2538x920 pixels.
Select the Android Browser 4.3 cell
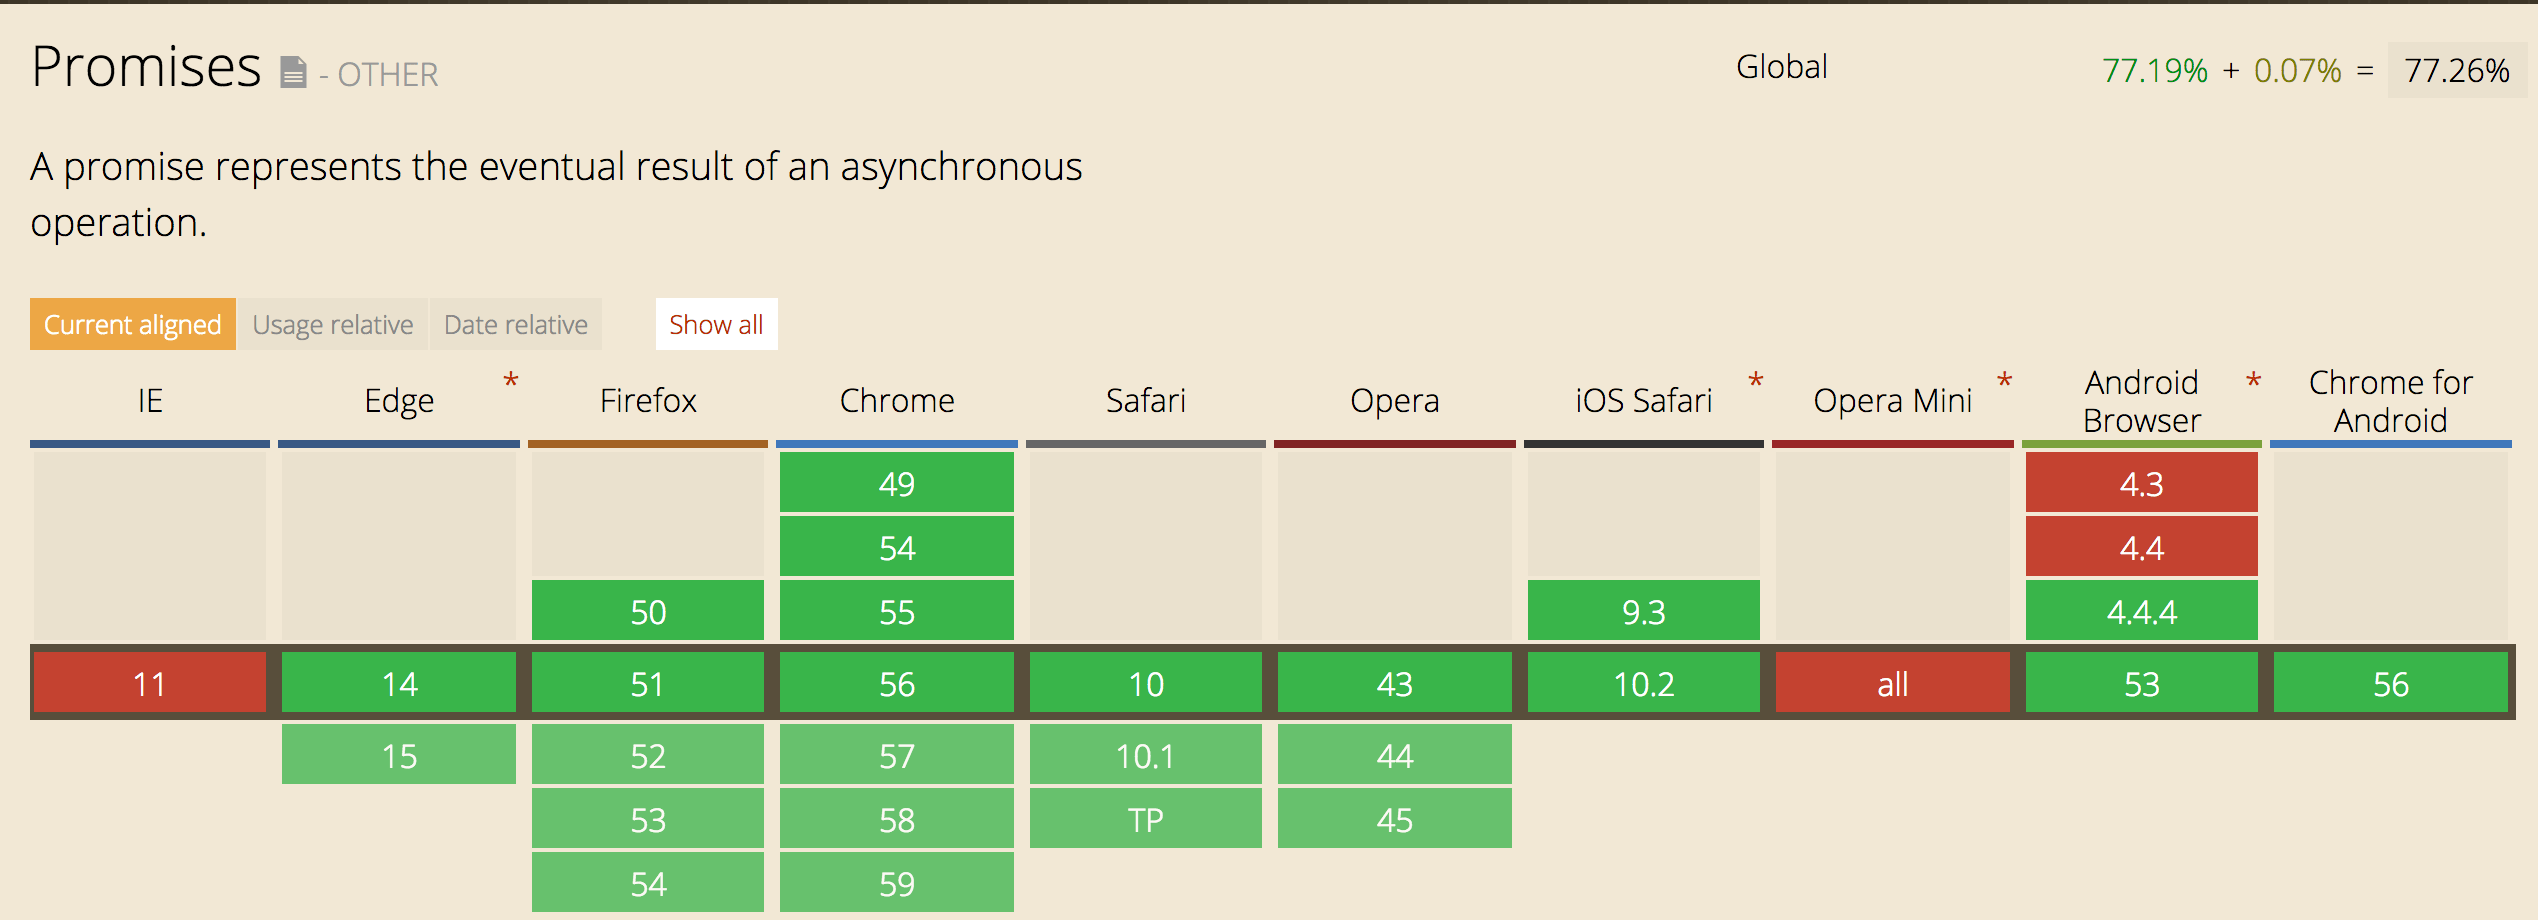pyautogui.click(x=2142, y=483)
